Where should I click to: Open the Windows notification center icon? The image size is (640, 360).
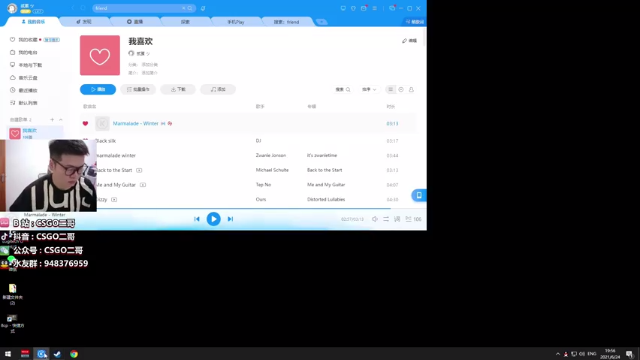(x=629, y=354)
